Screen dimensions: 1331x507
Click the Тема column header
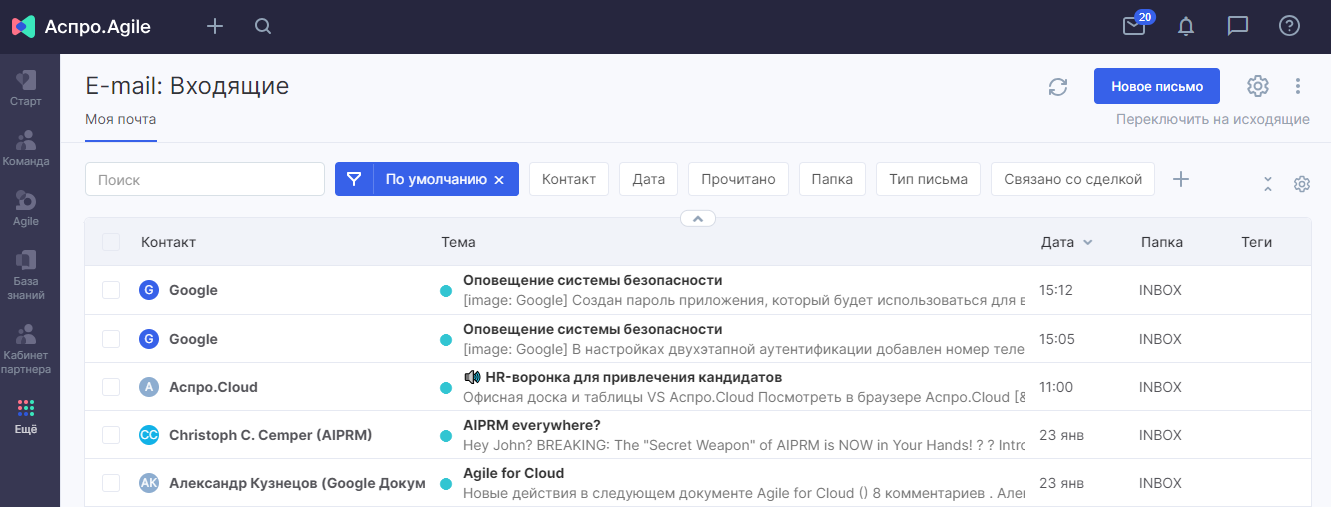tap(458, 242)
